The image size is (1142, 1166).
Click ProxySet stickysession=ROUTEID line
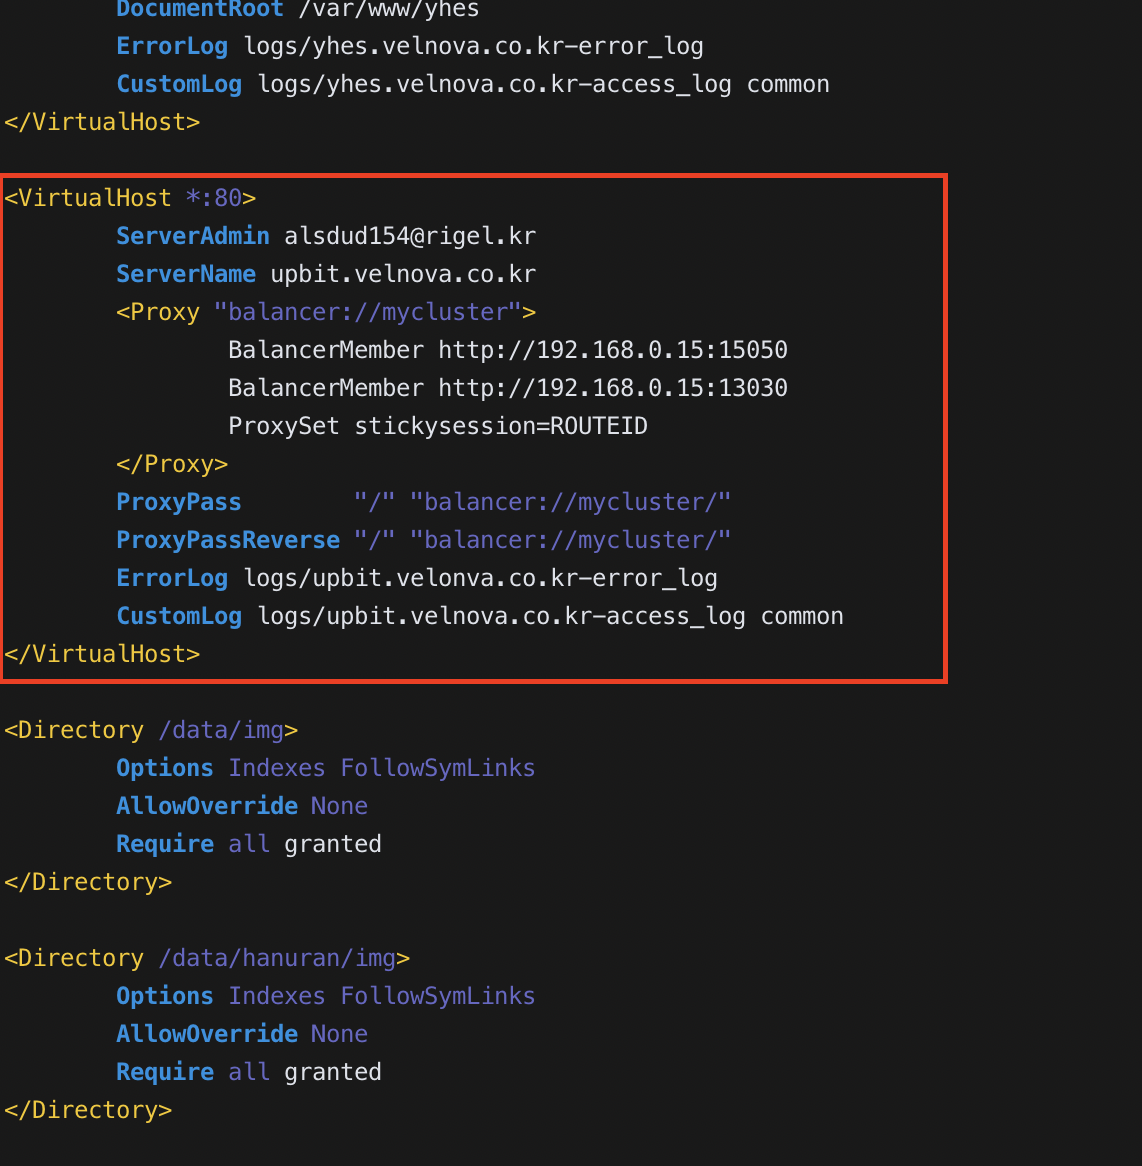coord(438,425)
